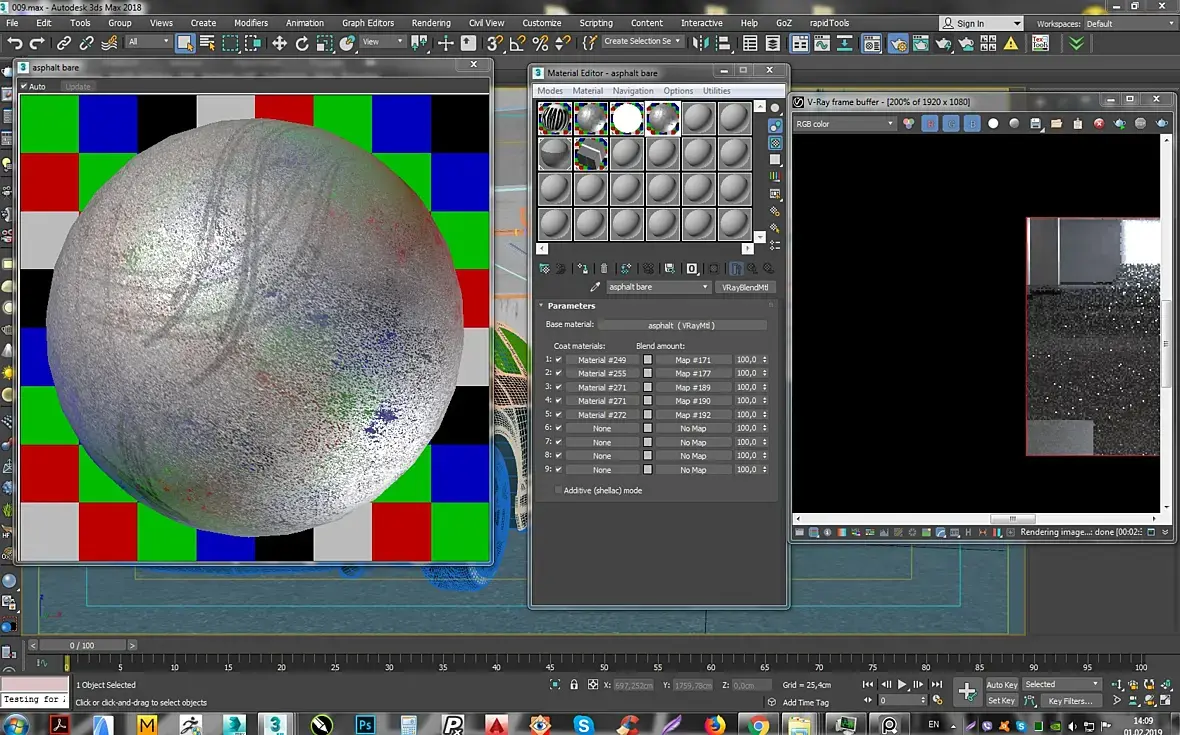The image size is (1180, 735).
Task: Open the Rendering menu
Action: point(431,23)
